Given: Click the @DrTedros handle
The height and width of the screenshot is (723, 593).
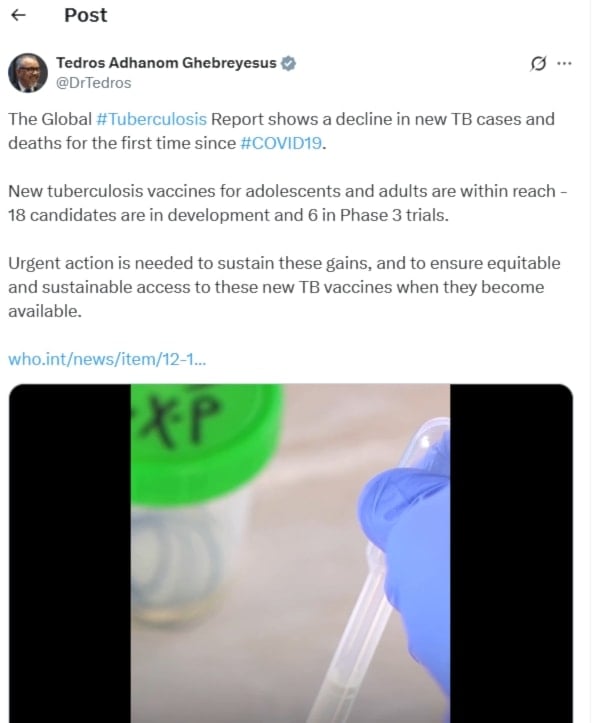Looking at the screenshot, I should [x=94, y=83].
